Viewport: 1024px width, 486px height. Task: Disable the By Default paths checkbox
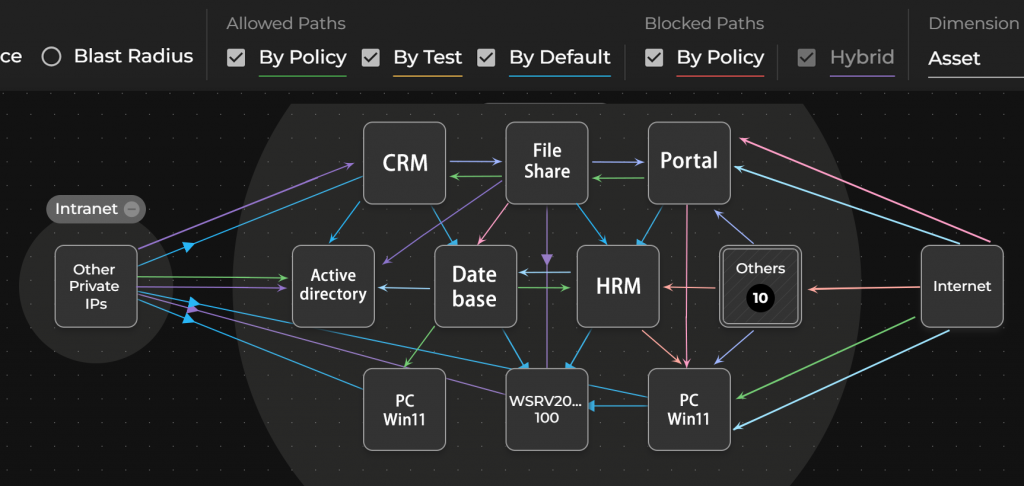[486, 58]
